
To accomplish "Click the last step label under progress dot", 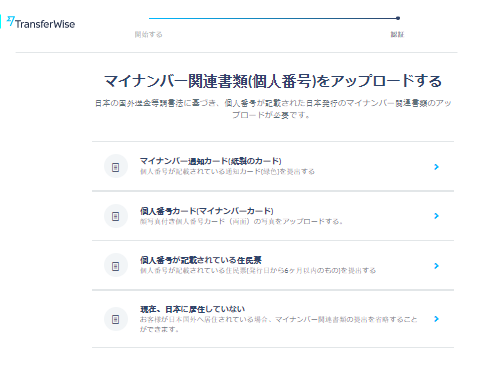I will (397, 34).
